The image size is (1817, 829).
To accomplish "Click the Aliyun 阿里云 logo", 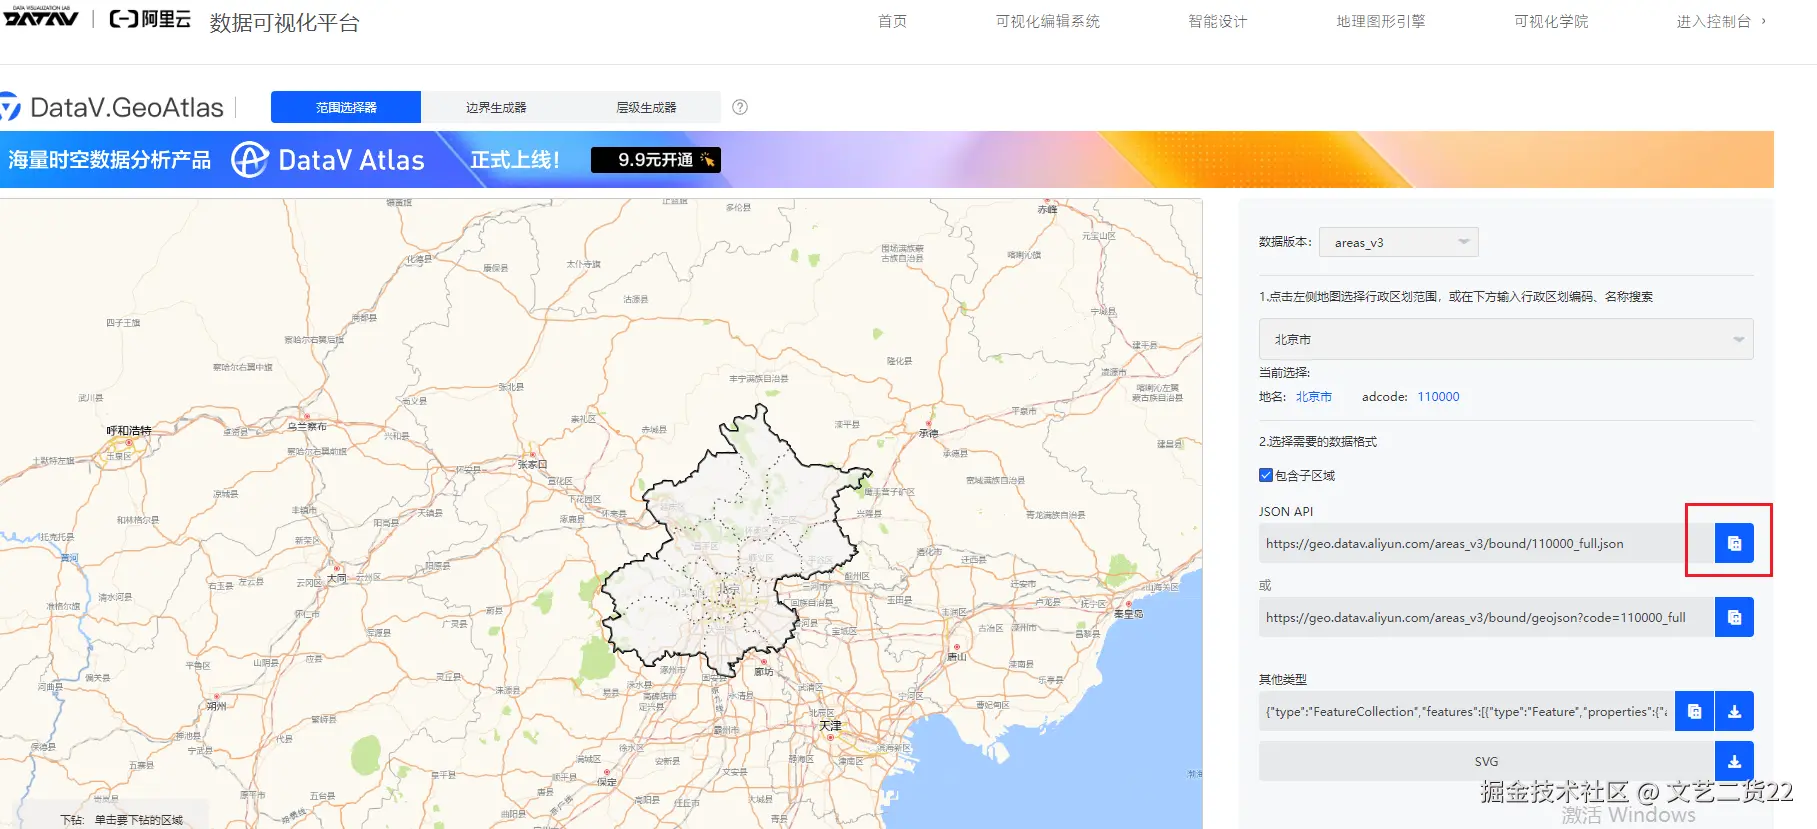I will pos(150,18).
